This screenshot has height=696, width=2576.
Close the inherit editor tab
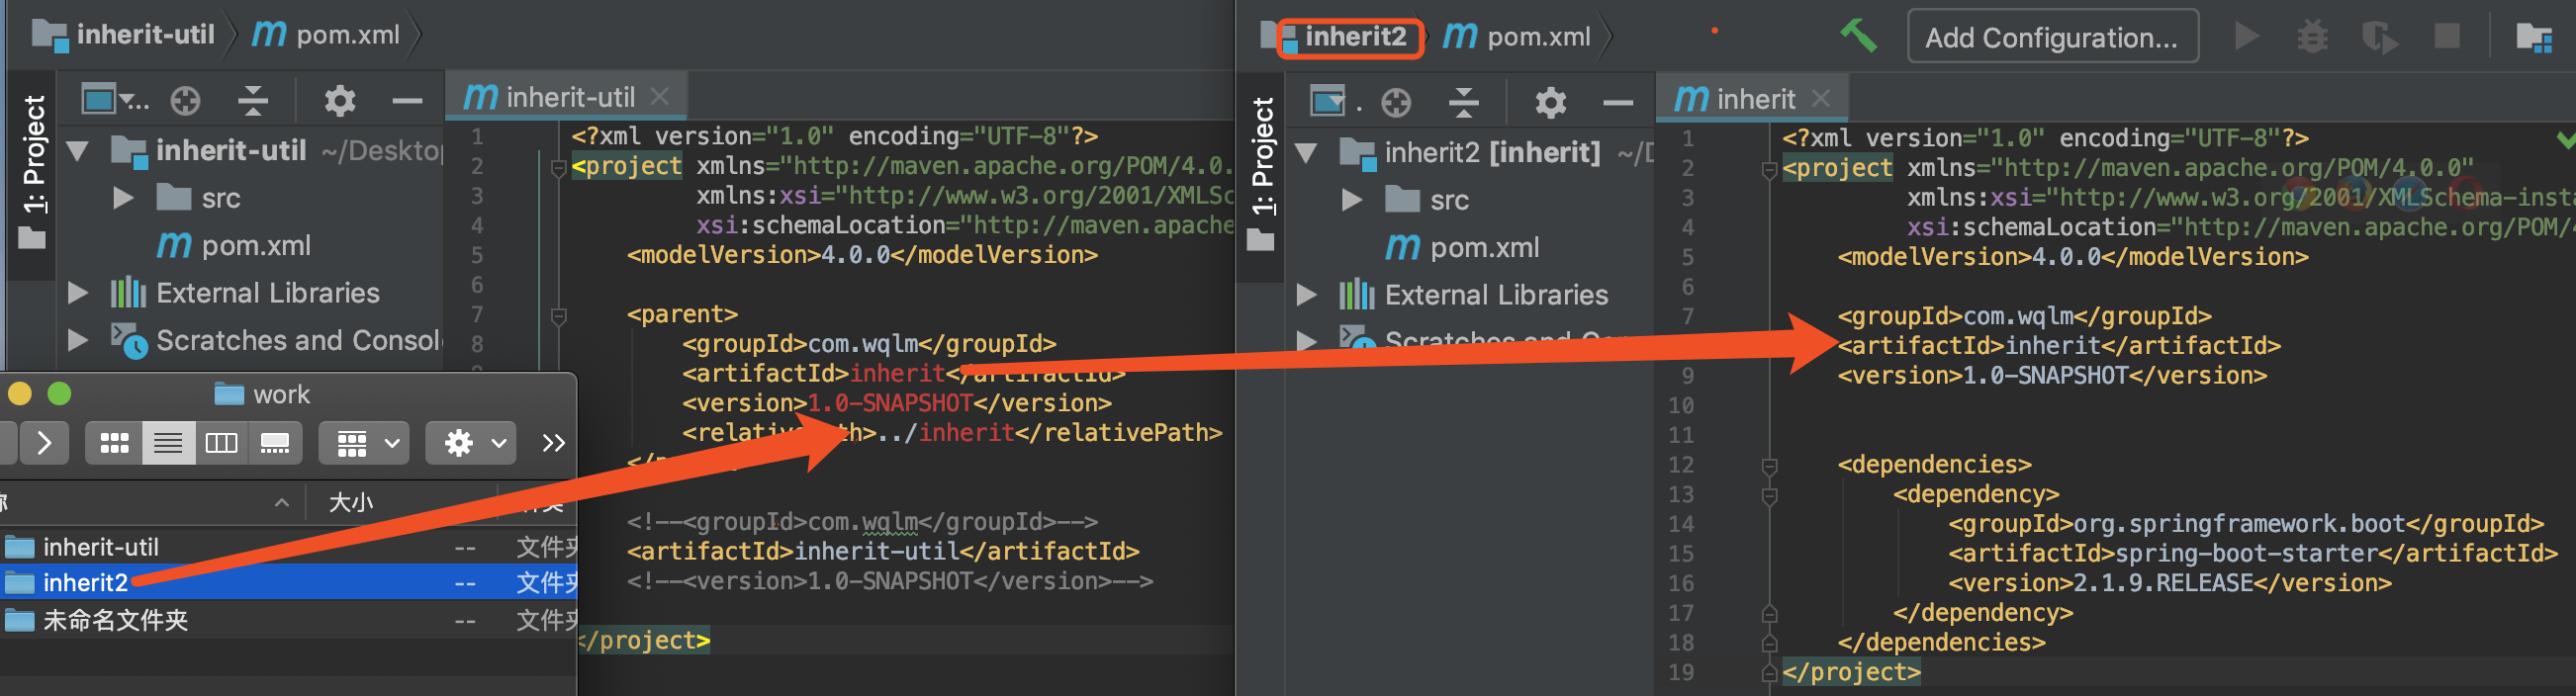click(x=1821, y=99)
